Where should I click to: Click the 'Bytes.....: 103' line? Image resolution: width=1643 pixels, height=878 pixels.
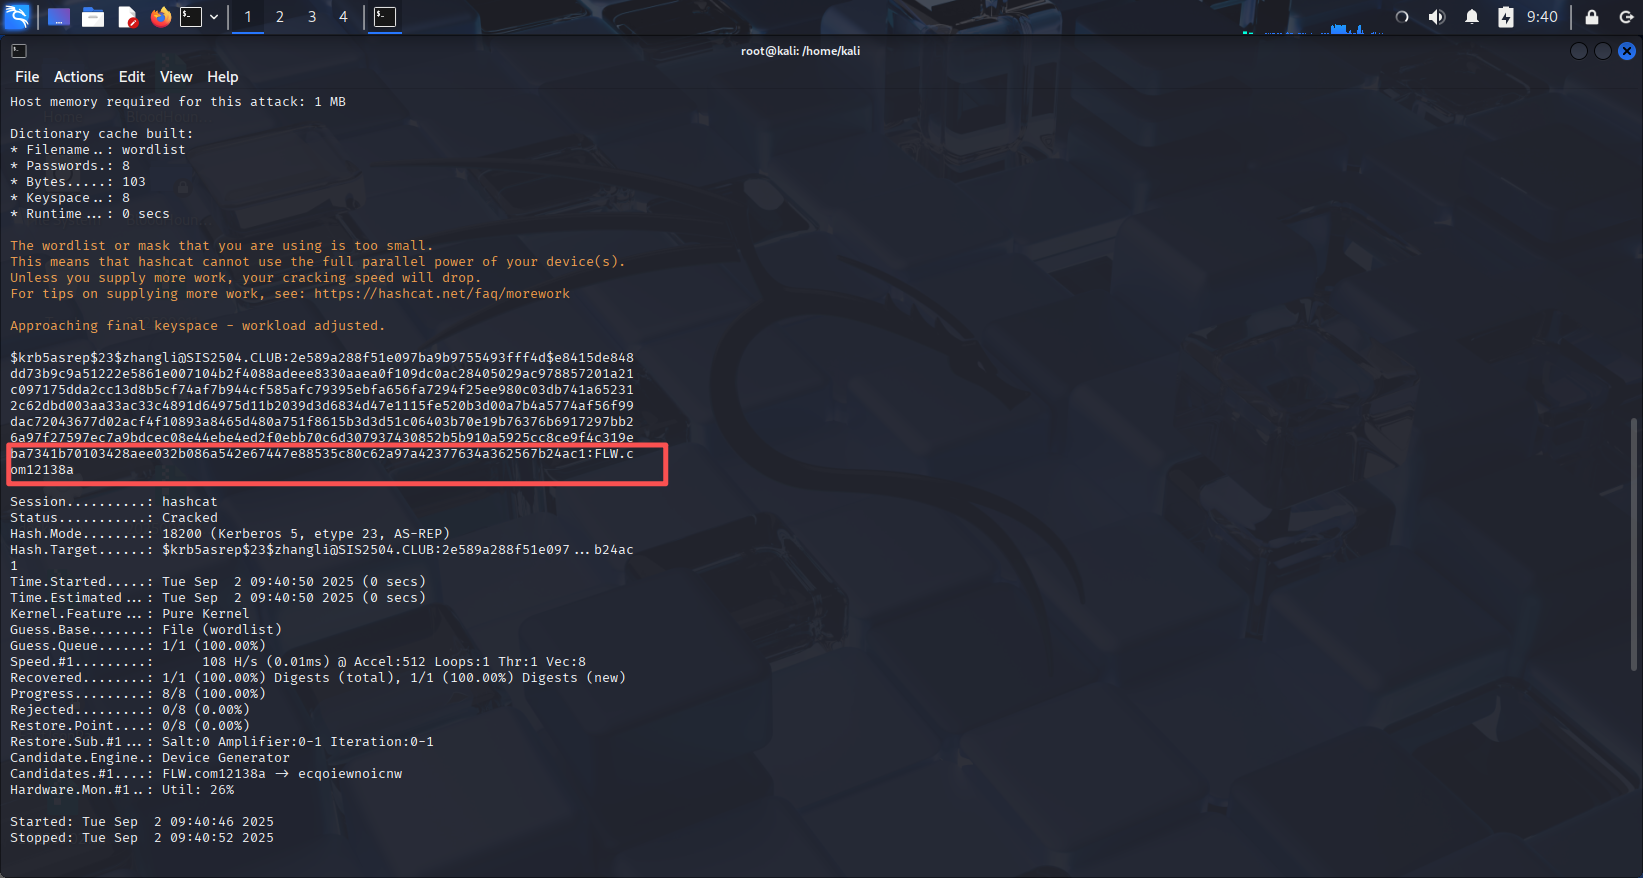(78, 182)
